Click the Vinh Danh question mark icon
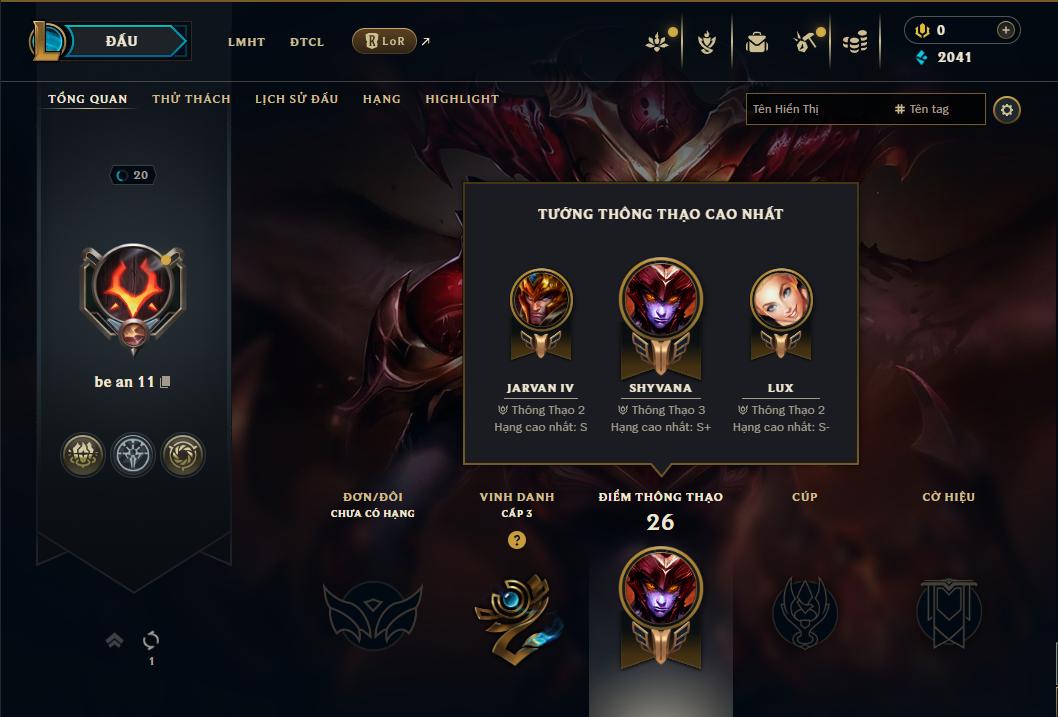This screenshot has width=1058, height=717. [517, 540]
